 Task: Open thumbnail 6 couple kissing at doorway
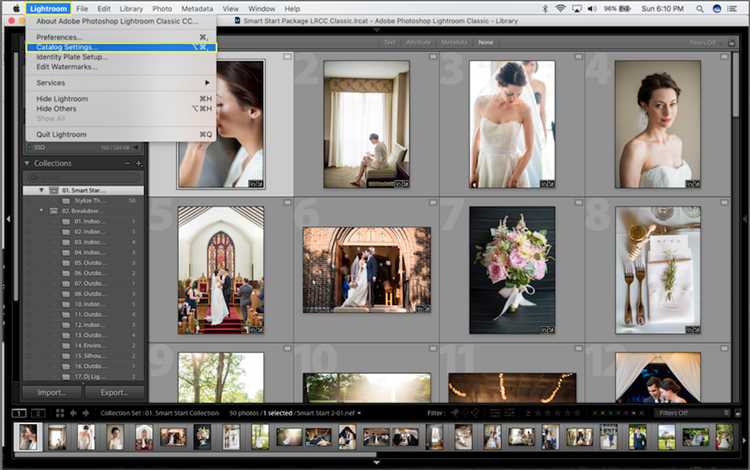pyautogui.click(x=367, y=270)
